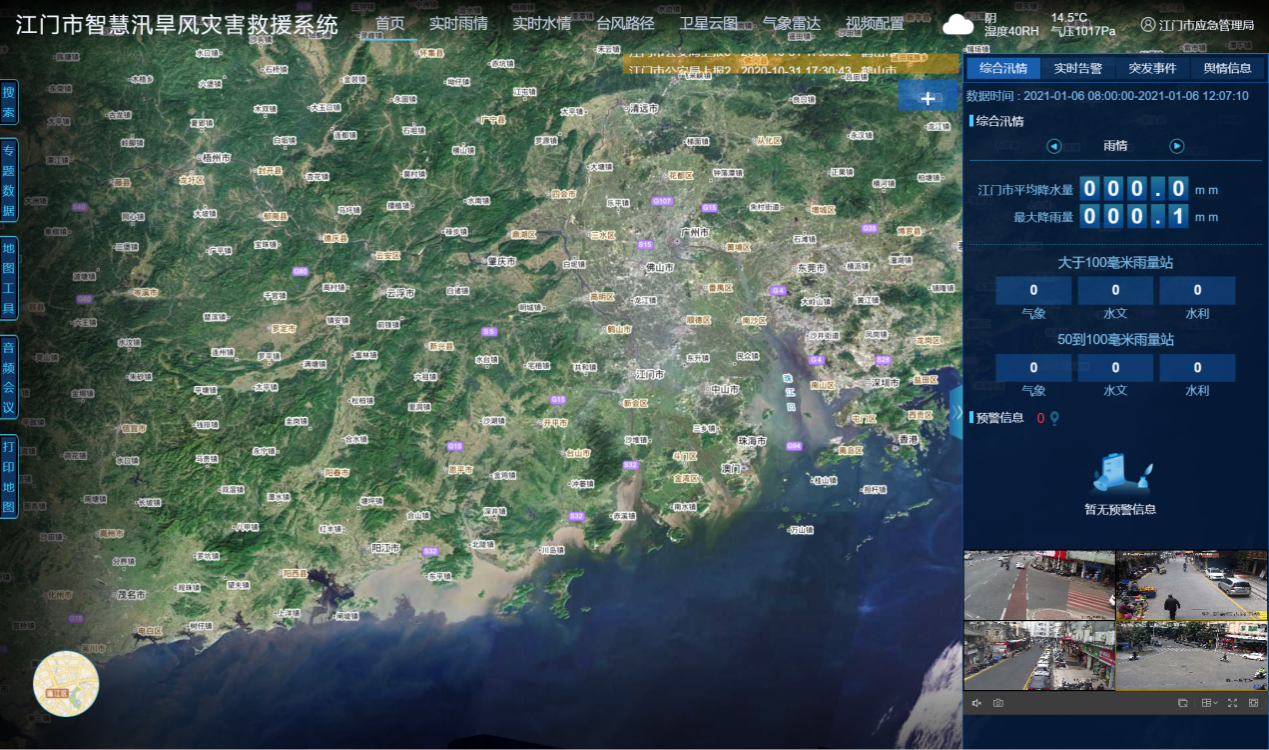Image resolution: width=1269 pixels, height=750 pixels.
Task: Open the 实时雨情 menu
Action: [459, 24]
